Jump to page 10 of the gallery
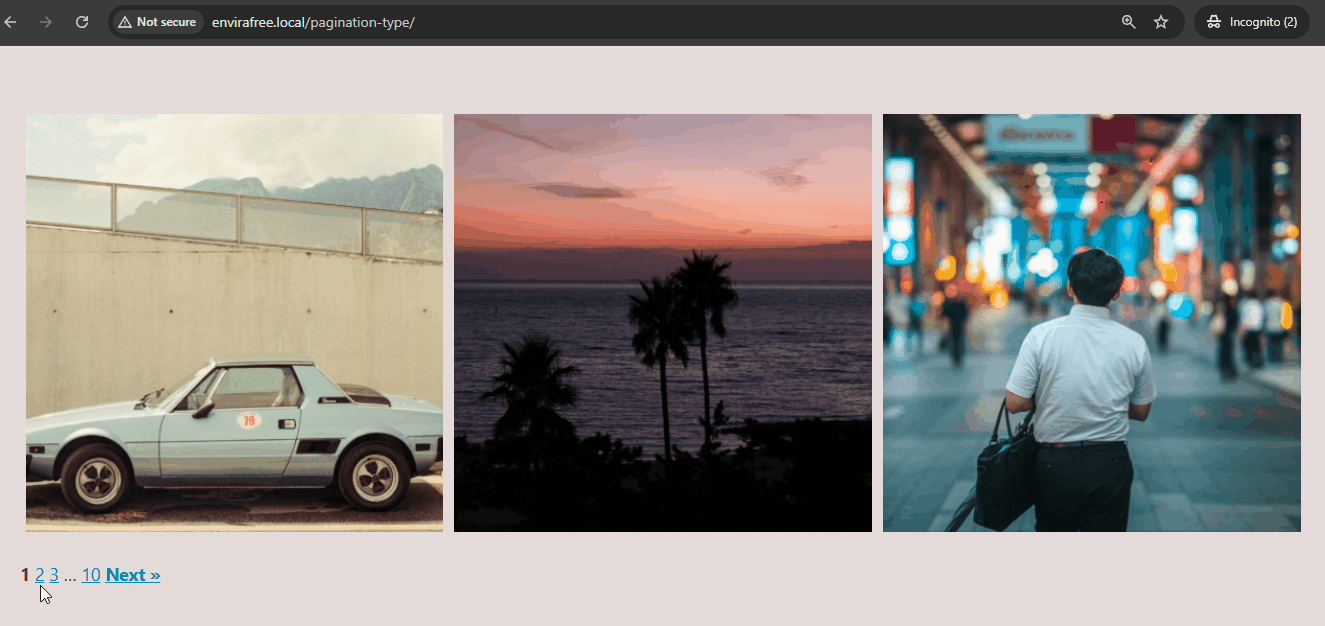Viewport: 1325px width, 626px height. pyautogui.click(x=90, y=574)
